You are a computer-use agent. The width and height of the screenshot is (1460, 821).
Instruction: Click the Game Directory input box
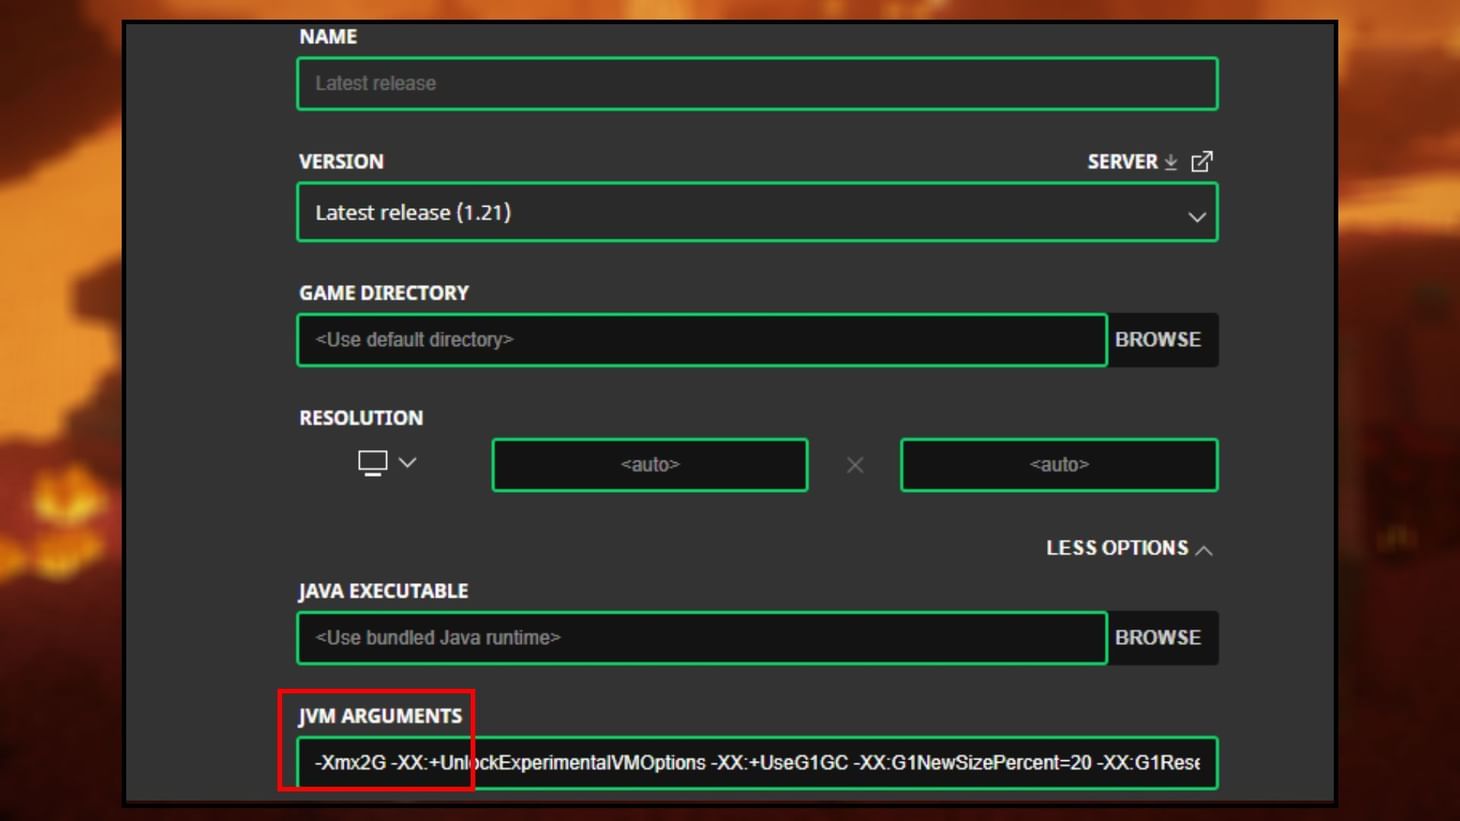click(x=700, y=340)
